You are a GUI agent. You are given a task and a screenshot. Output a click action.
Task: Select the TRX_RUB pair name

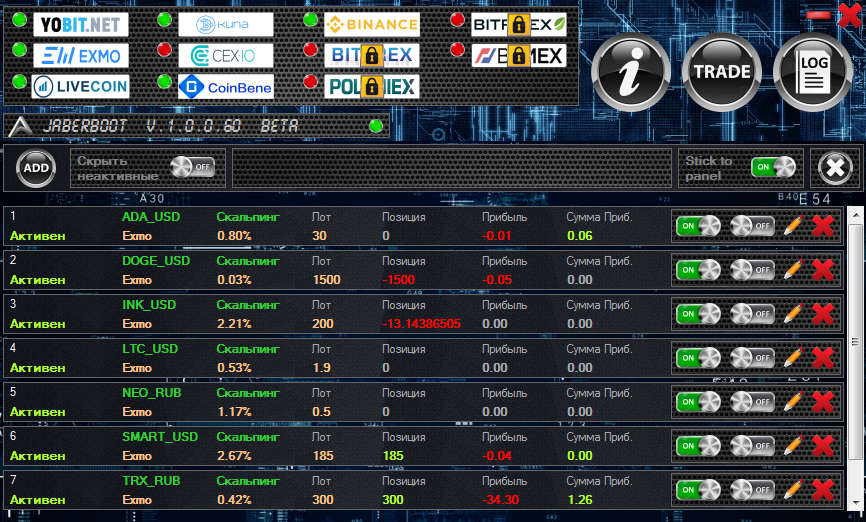coord(151,481)
